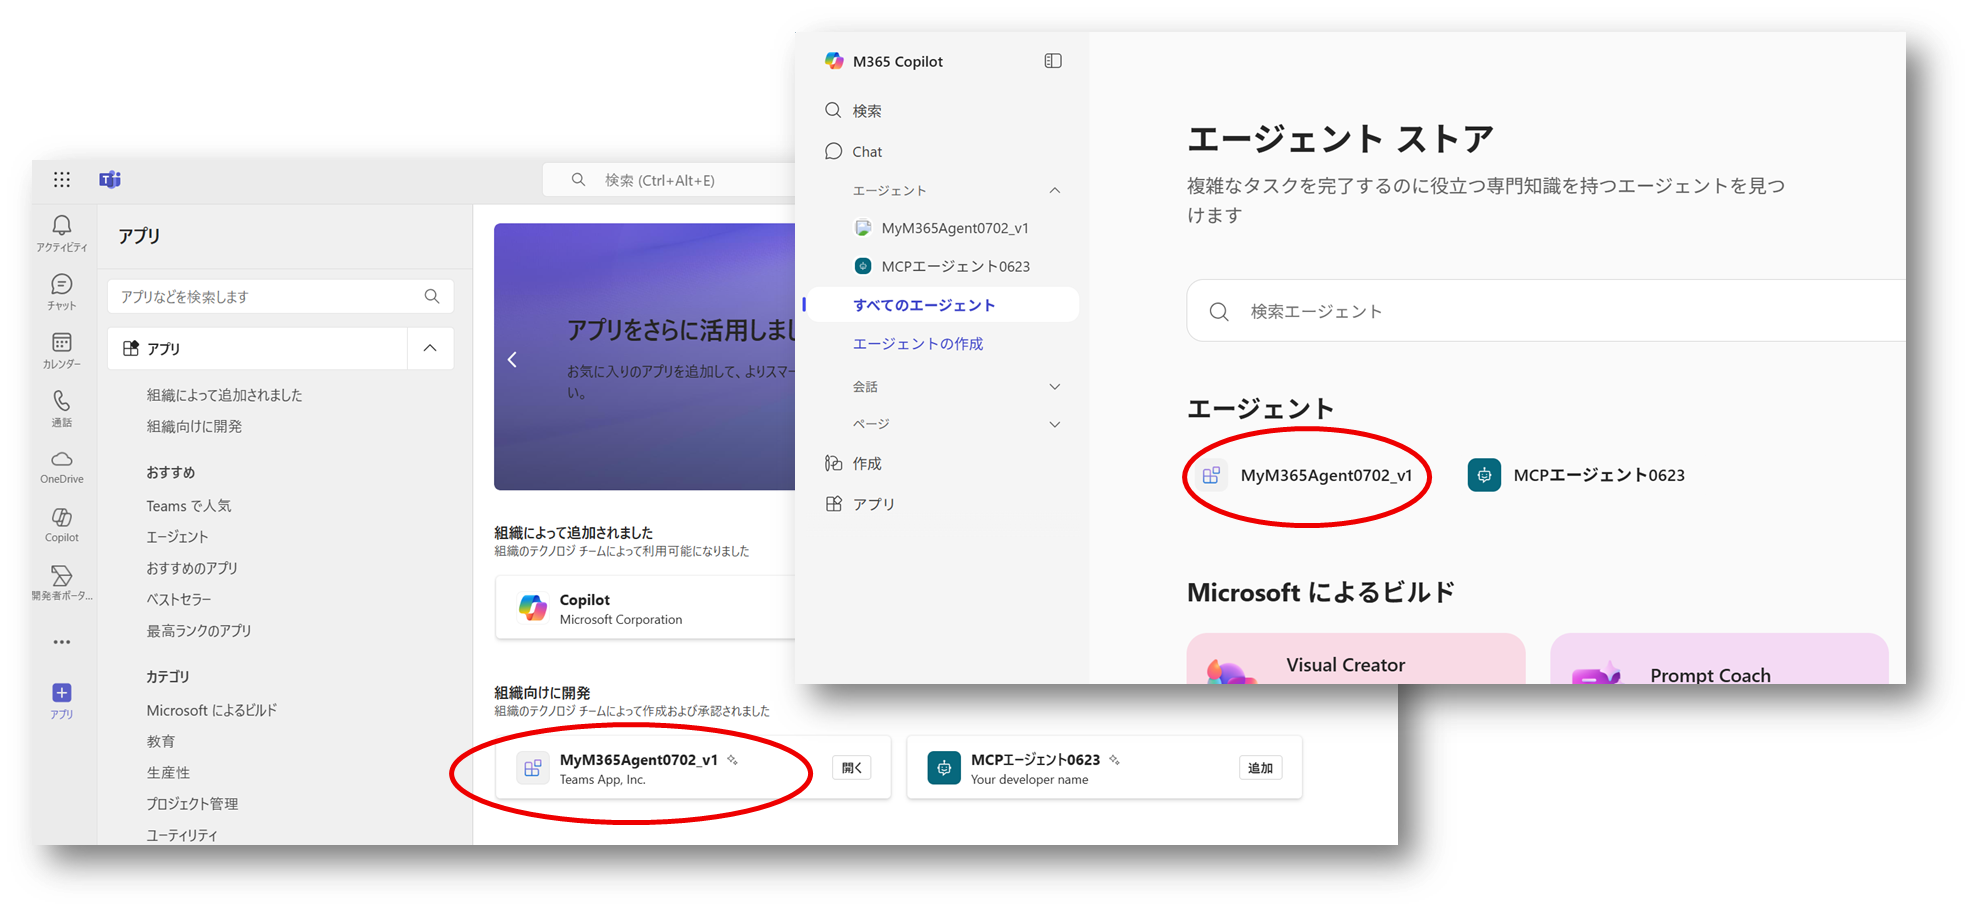Select ユーティリティ category
This screenshot has height=910, width=1971.
pyautogui.click(x=181, y=835)
